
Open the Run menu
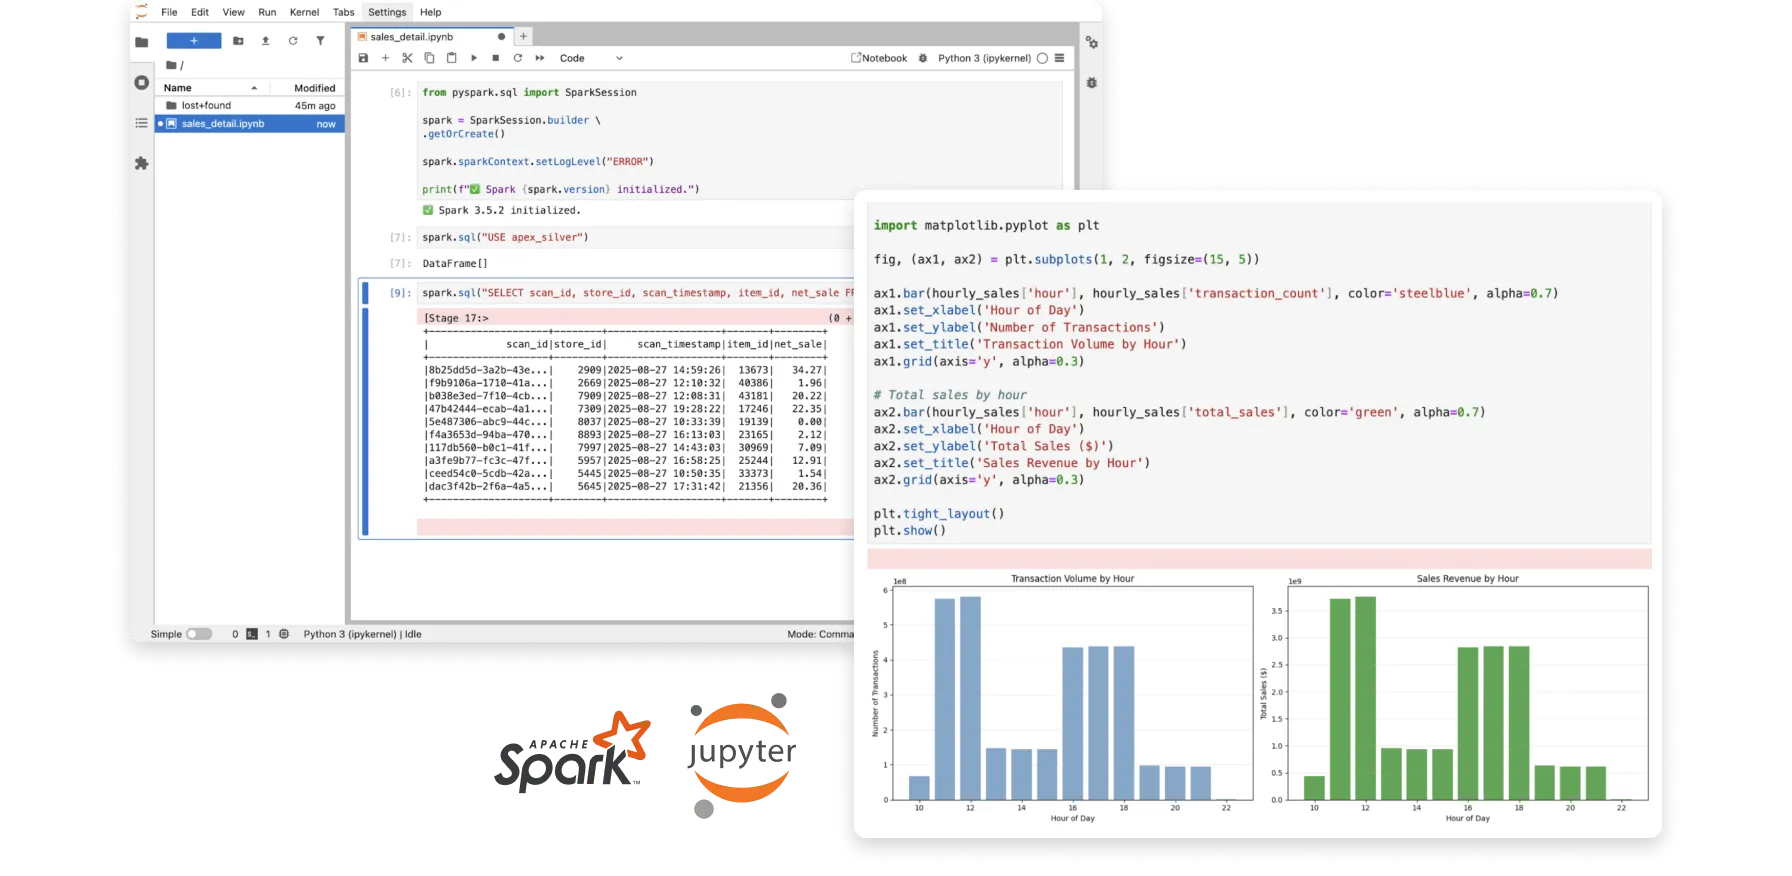click(x=267, y=12)
